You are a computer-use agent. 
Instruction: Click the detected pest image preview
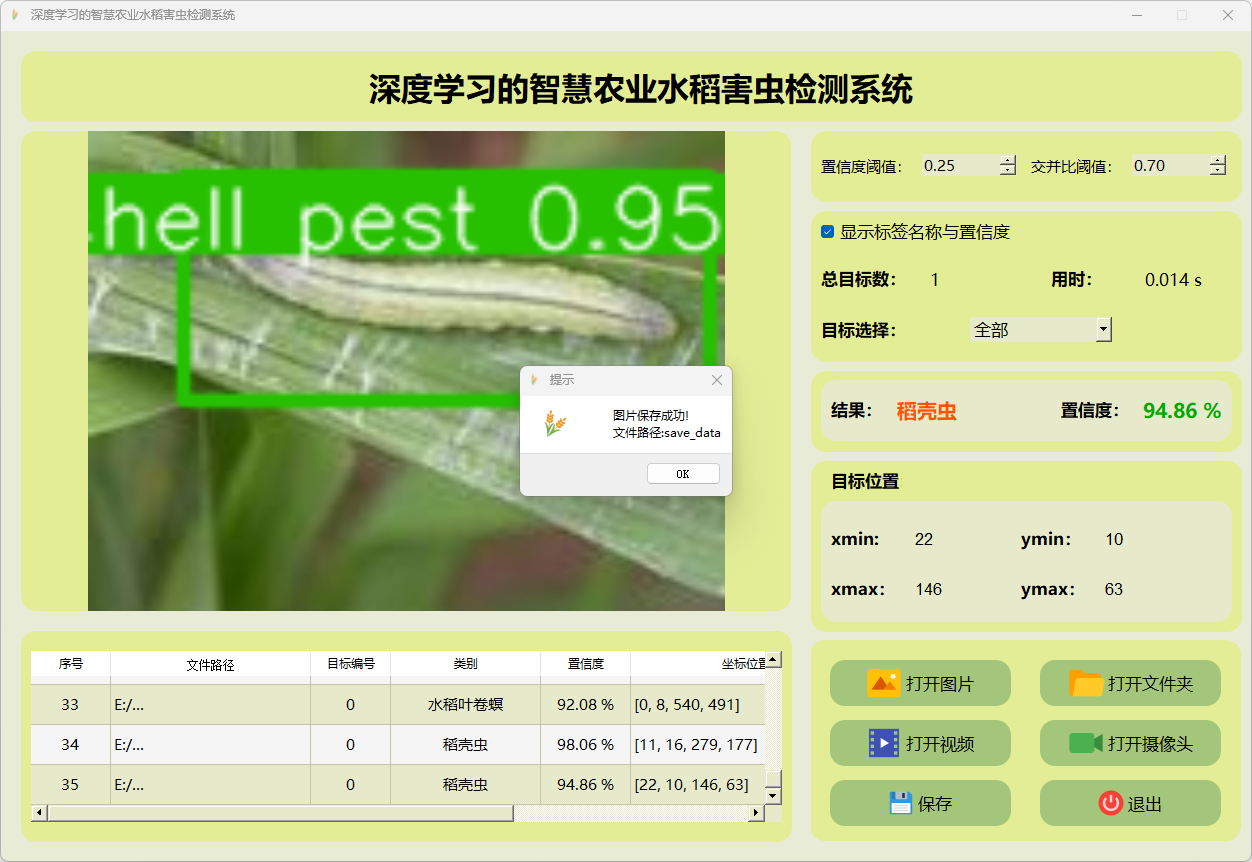point(406,371)
